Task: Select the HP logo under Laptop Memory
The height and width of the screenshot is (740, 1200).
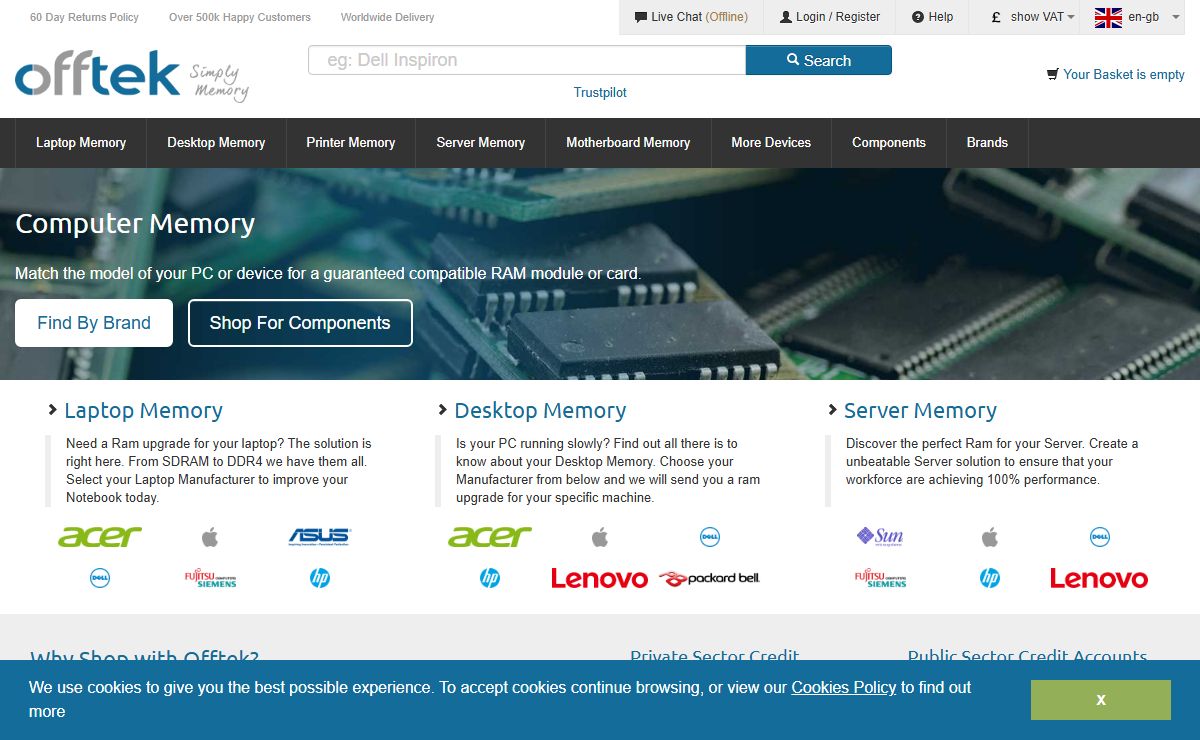Action: tap(320, 578)
